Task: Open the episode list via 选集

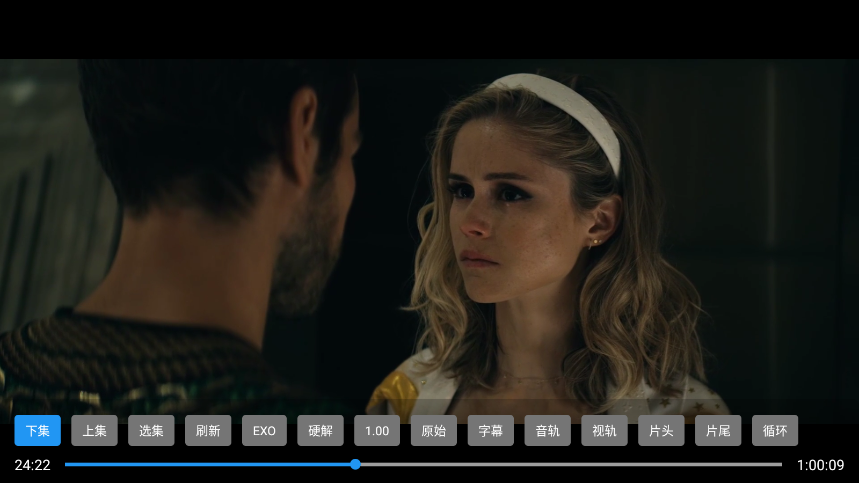Action: pos(151,430)
